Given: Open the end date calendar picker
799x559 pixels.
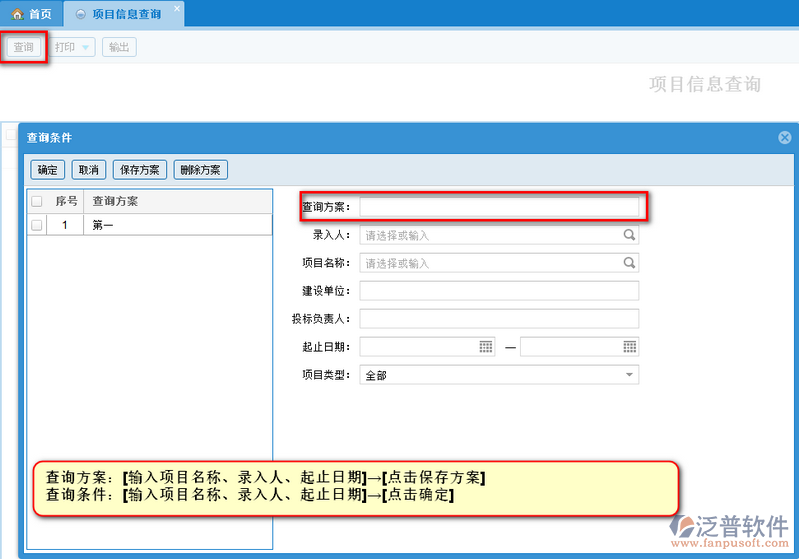Looking at the screenshot, I should pos(630,347).
